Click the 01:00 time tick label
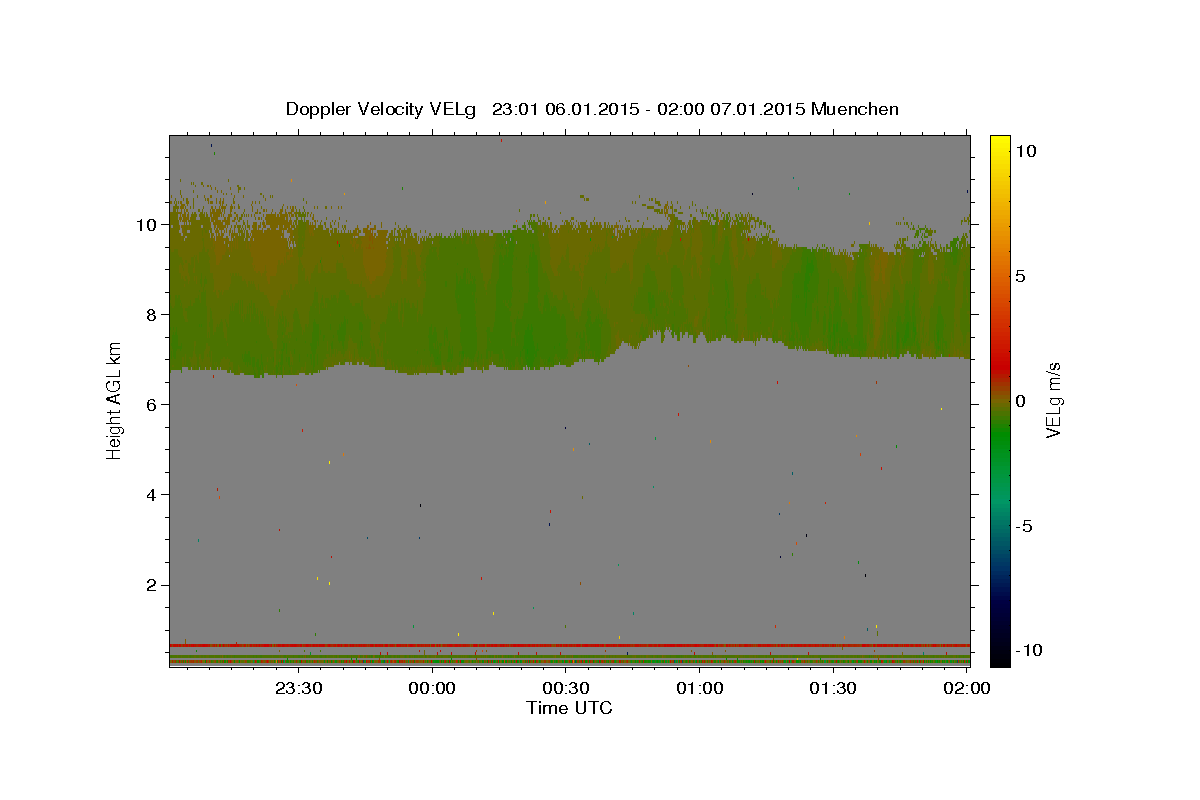This screenshot has height=800, width=1200. point(700,688)
